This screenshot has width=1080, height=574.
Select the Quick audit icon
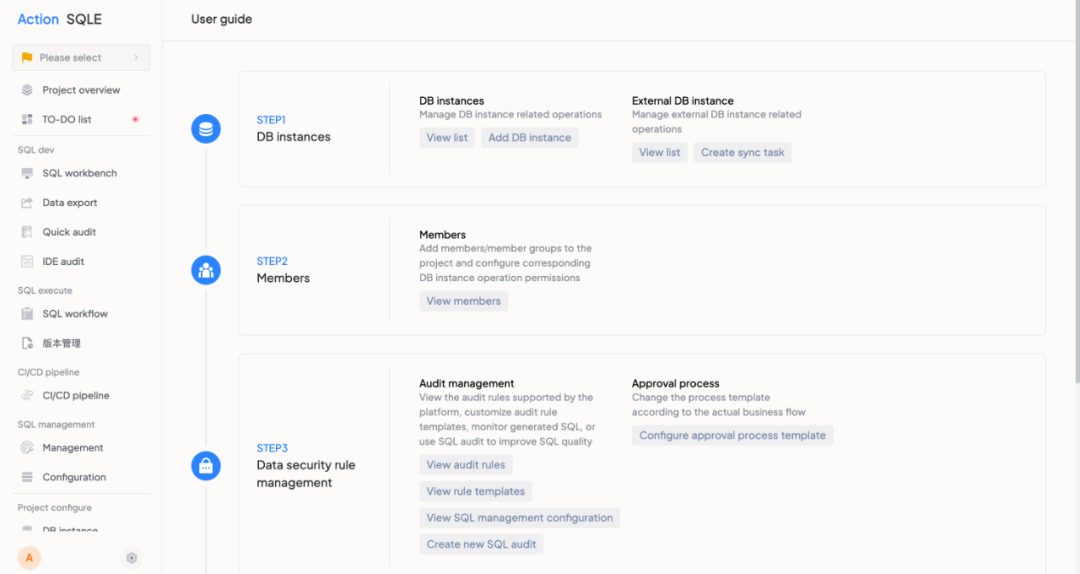coord(27,232)
